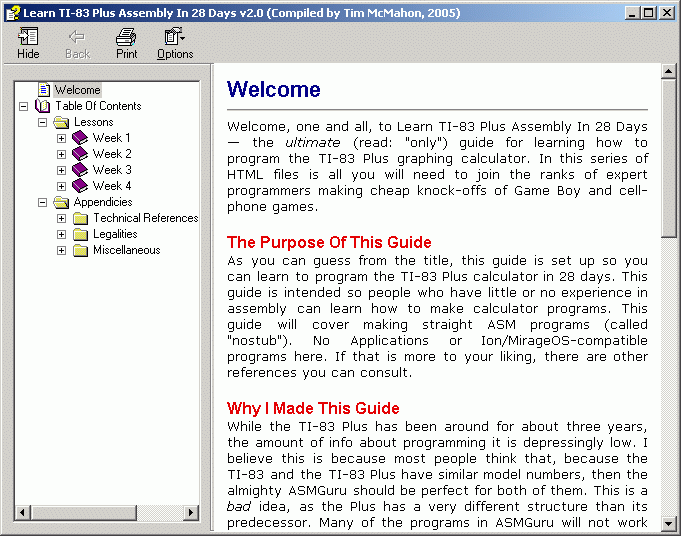681x536 pixels.
Task: Expand the Legalities node
Action: click(x=62, y=235)
